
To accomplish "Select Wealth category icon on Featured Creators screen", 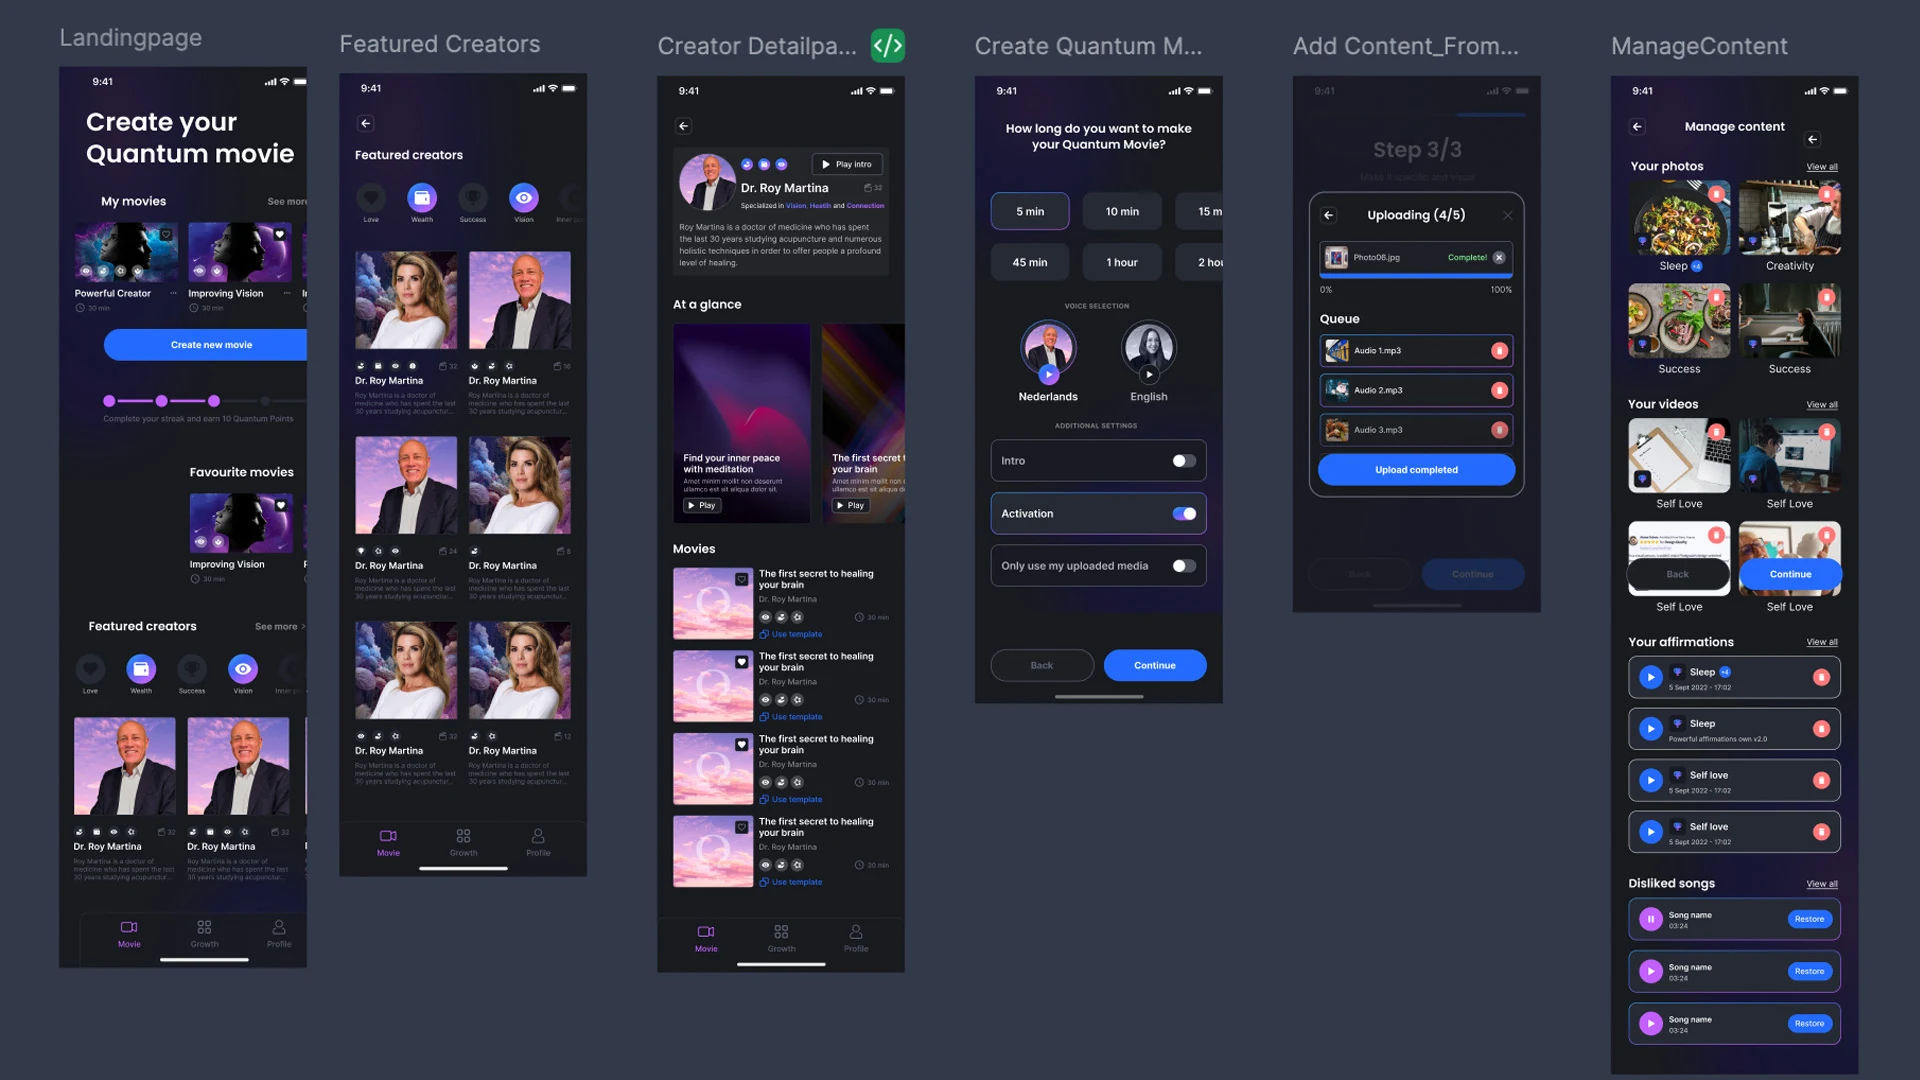I will pyautogui.click(x=422, y=198).
